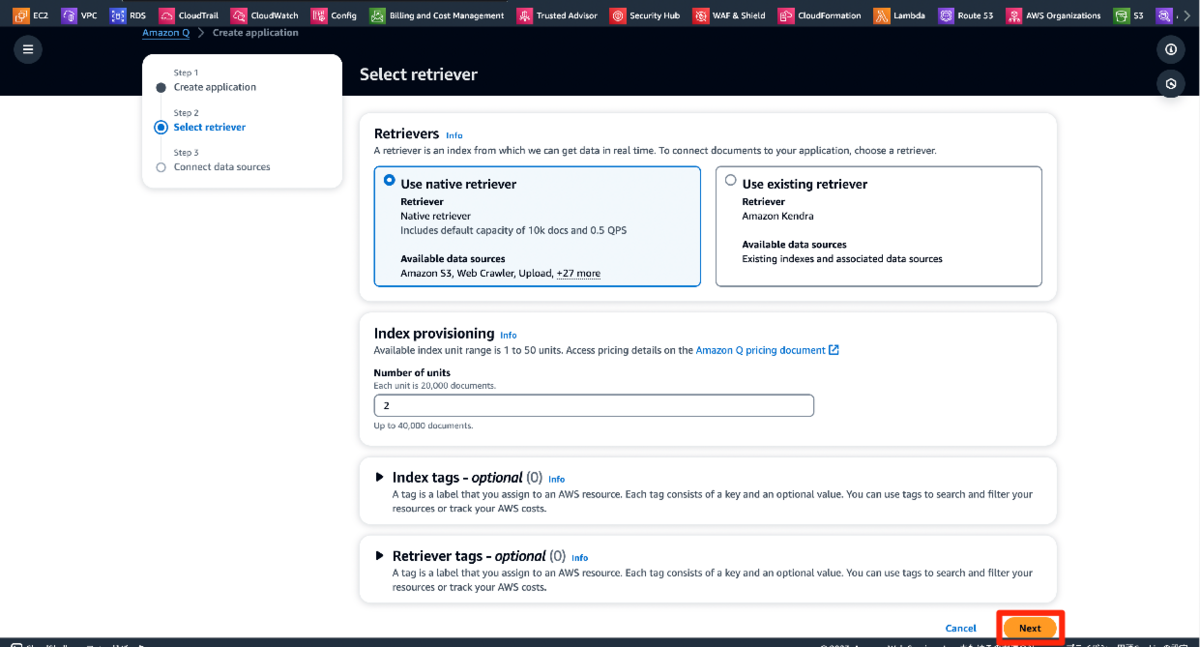Viewport: 1200px width, 647px height.
Task: Open the RDS service shortcut icon
Action: pos(118,16)
